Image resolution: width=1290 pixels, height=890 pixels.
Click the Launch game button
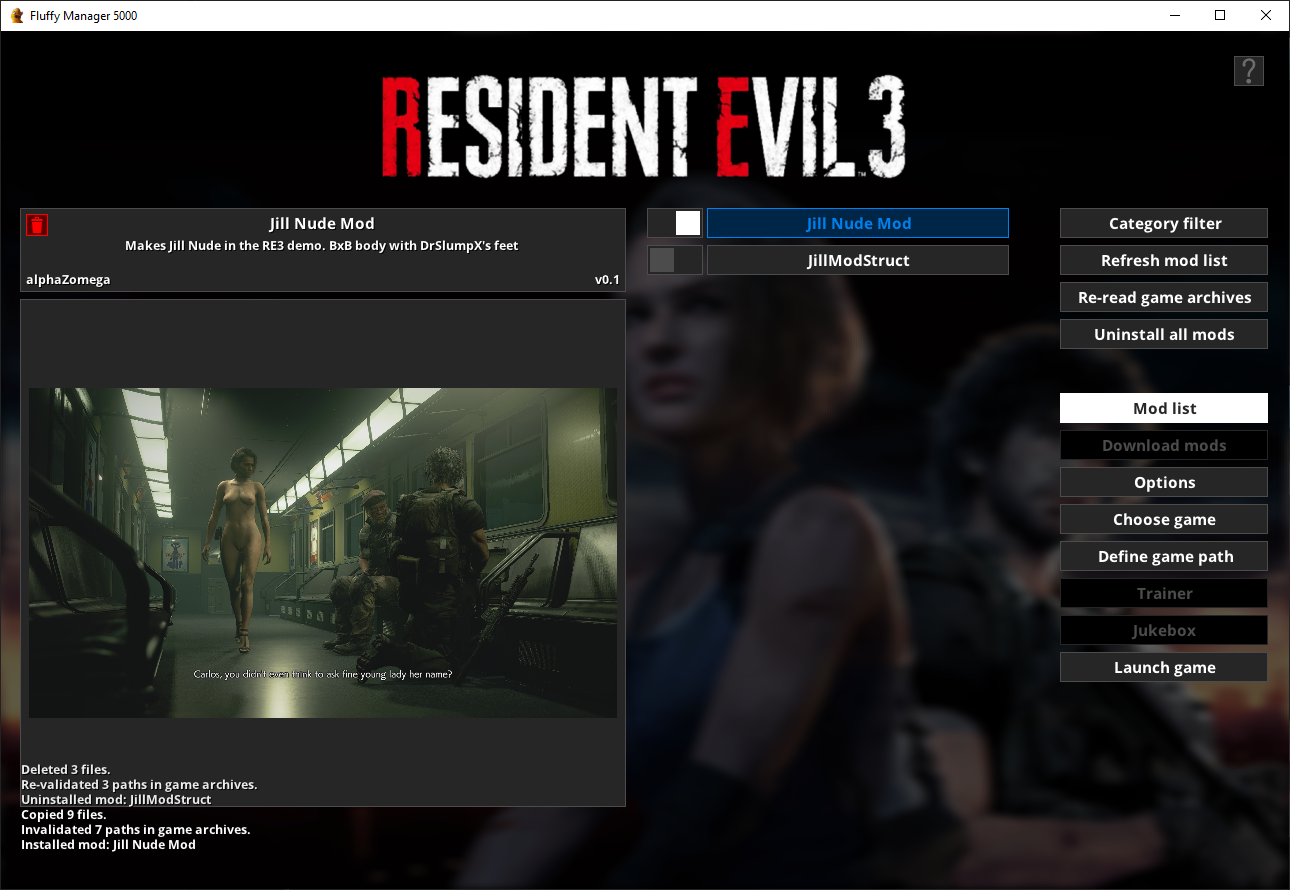click(1164, 667)
